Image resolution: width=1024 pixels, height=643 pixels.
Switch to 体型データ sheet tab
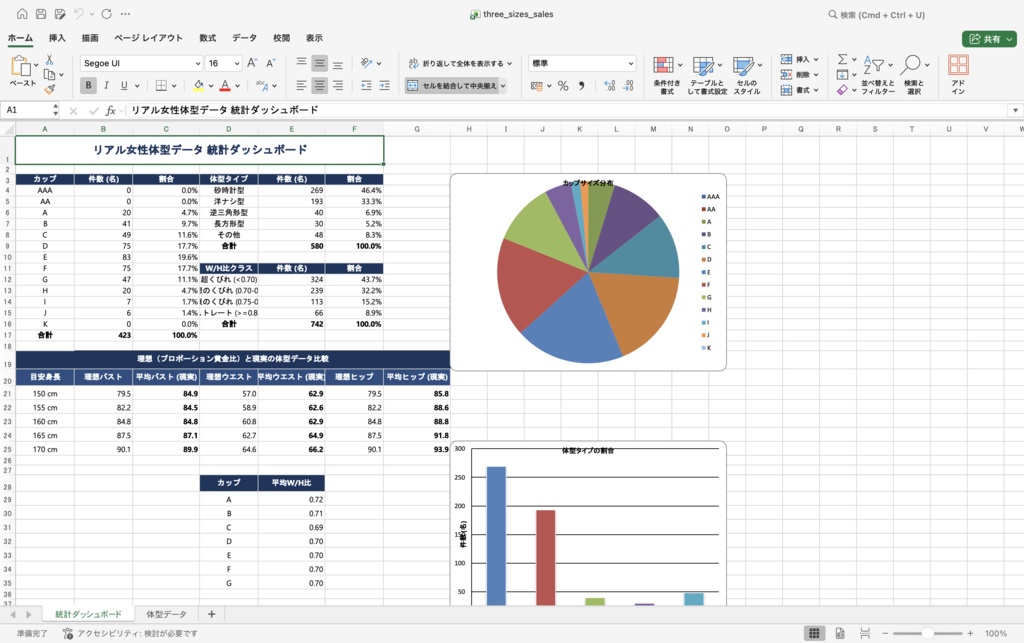point(166,614)
